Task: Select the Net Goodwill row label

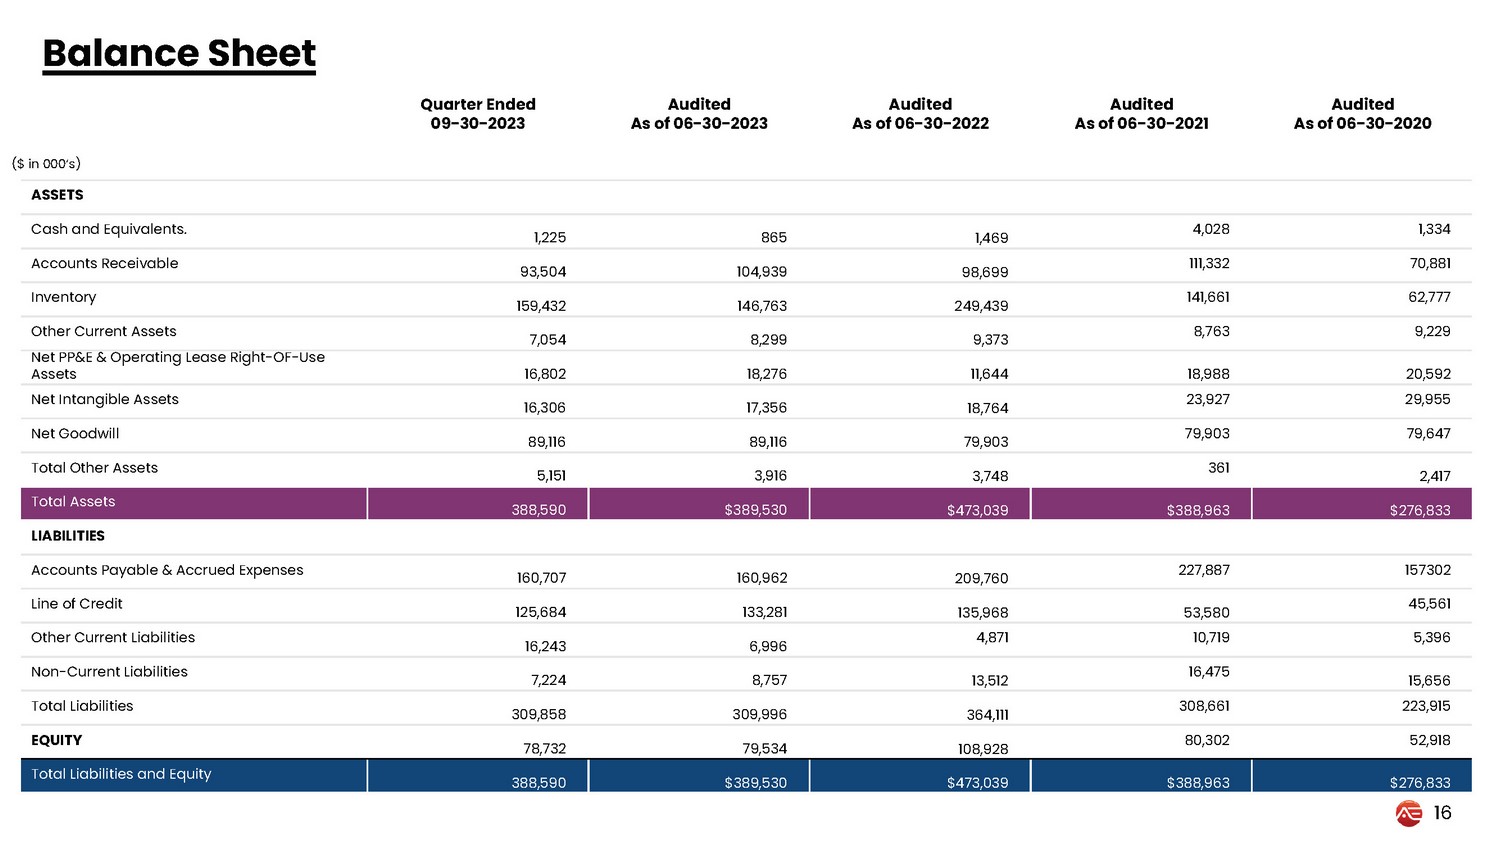Action: pos(75,433)
